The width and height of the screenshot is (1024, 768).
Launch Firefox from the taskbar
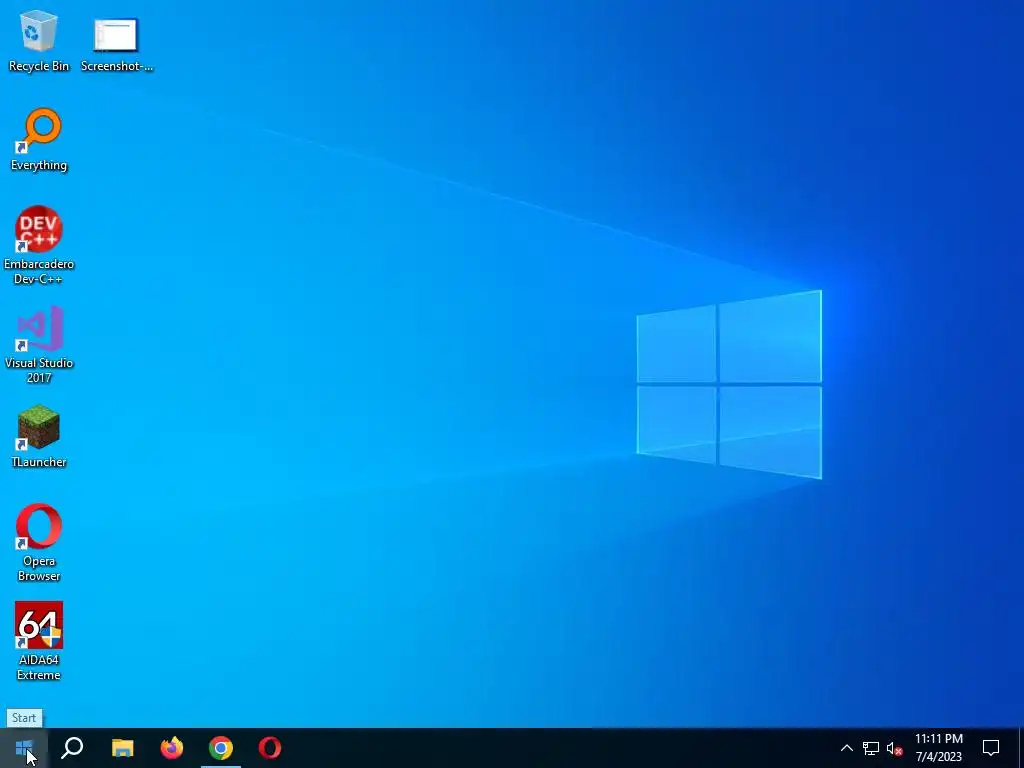point(172,748)
